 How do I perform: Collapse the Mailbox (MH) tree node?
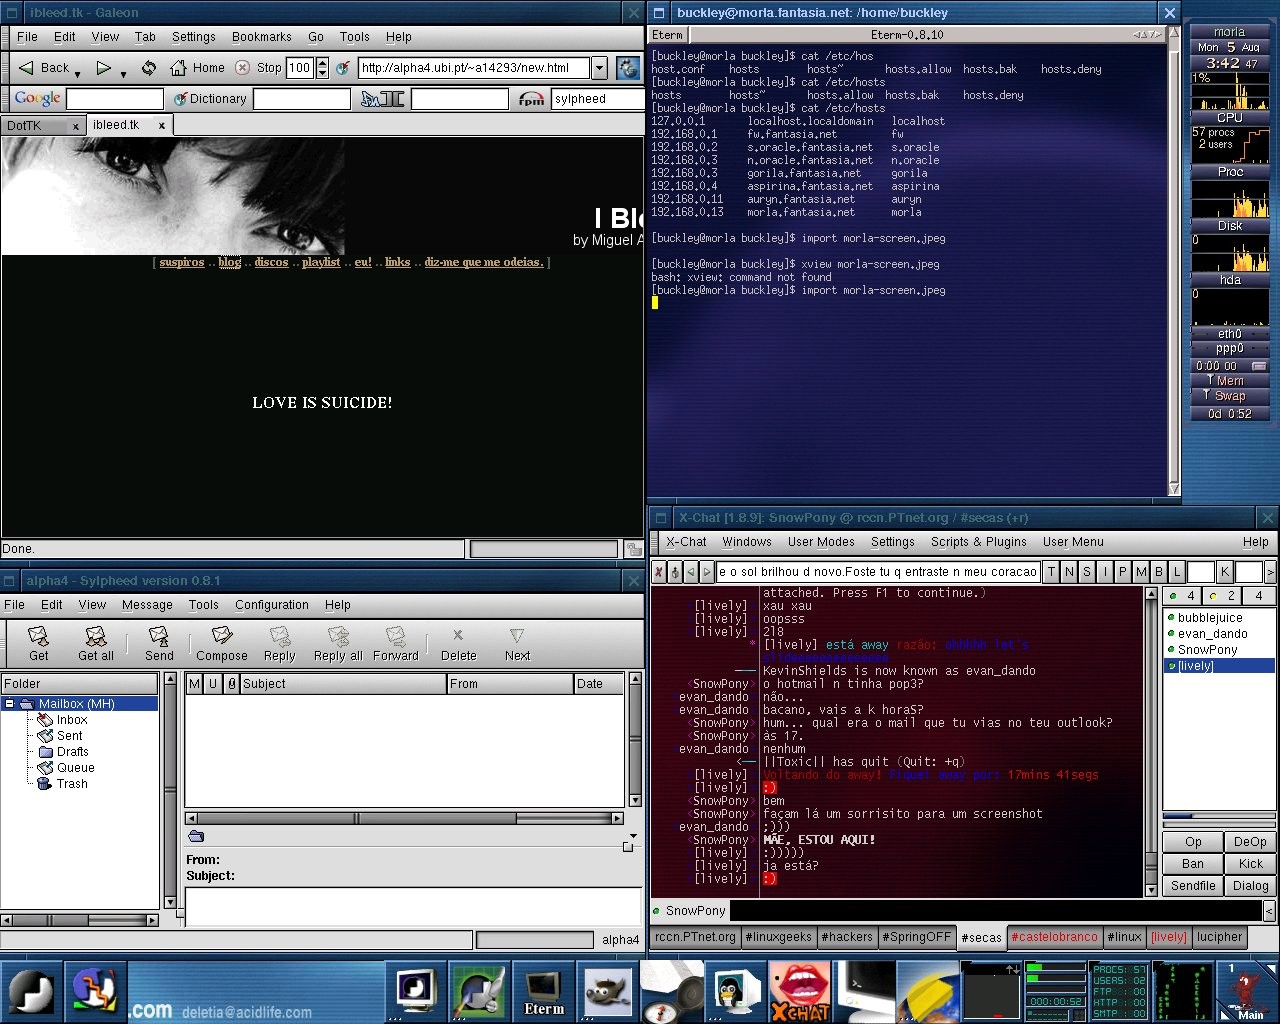click(10, 704)
